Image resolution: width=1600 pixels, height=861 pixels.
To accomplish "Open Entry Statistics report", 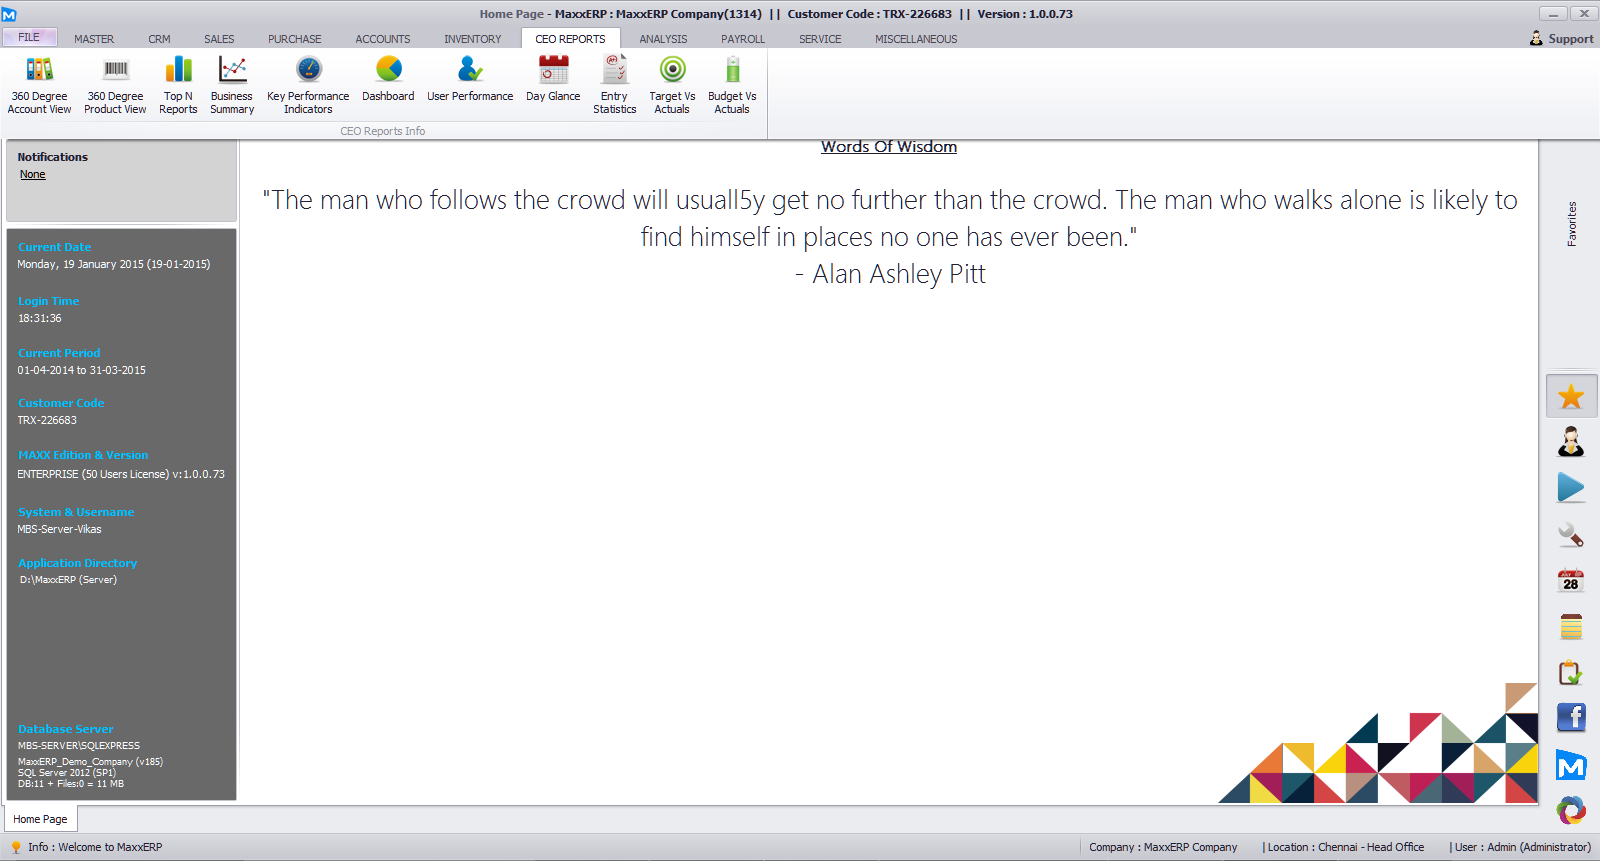I will (614, 85).
